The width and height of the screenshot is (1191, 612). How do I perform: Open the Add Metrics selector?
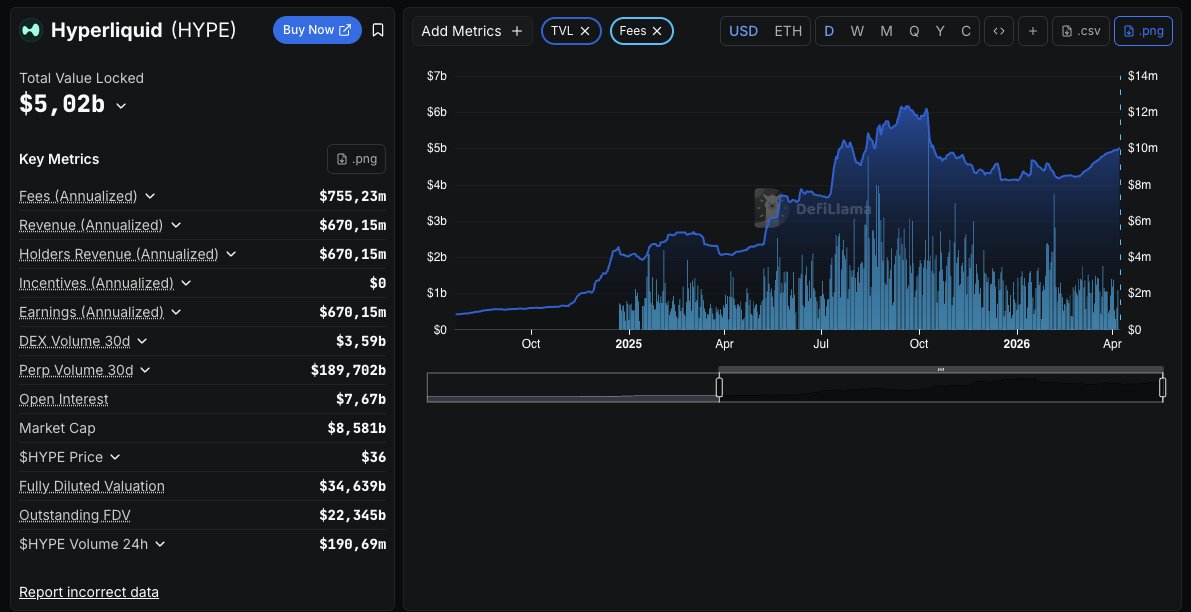click(471, 31)
